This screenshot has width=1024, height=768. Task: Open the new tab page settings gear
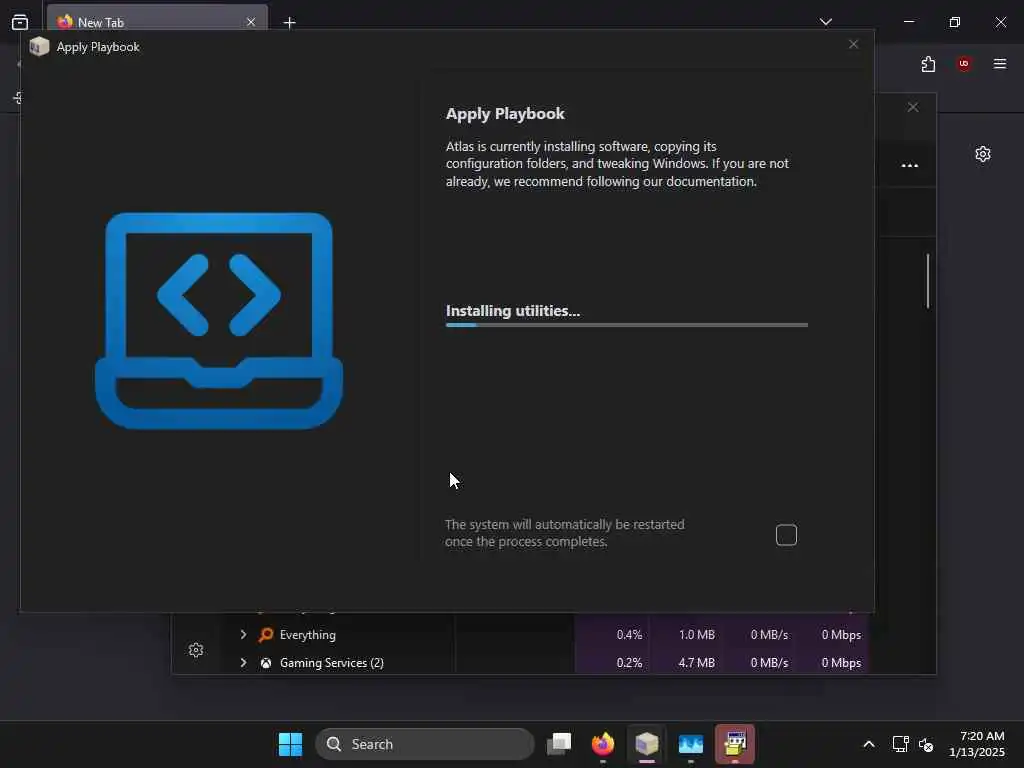tap(983, 154)
